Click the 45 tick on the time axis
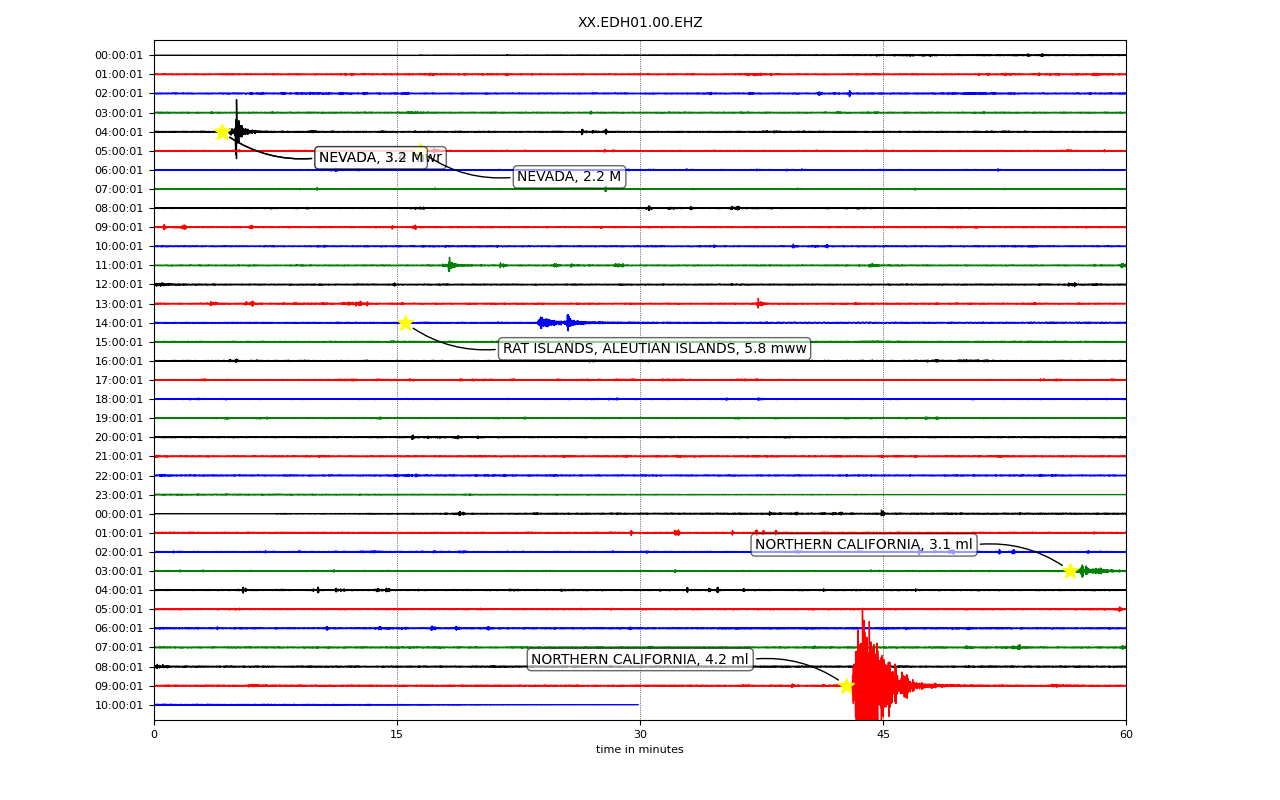The width and height of the screenshot is (1280, 800). click(883, 735)
